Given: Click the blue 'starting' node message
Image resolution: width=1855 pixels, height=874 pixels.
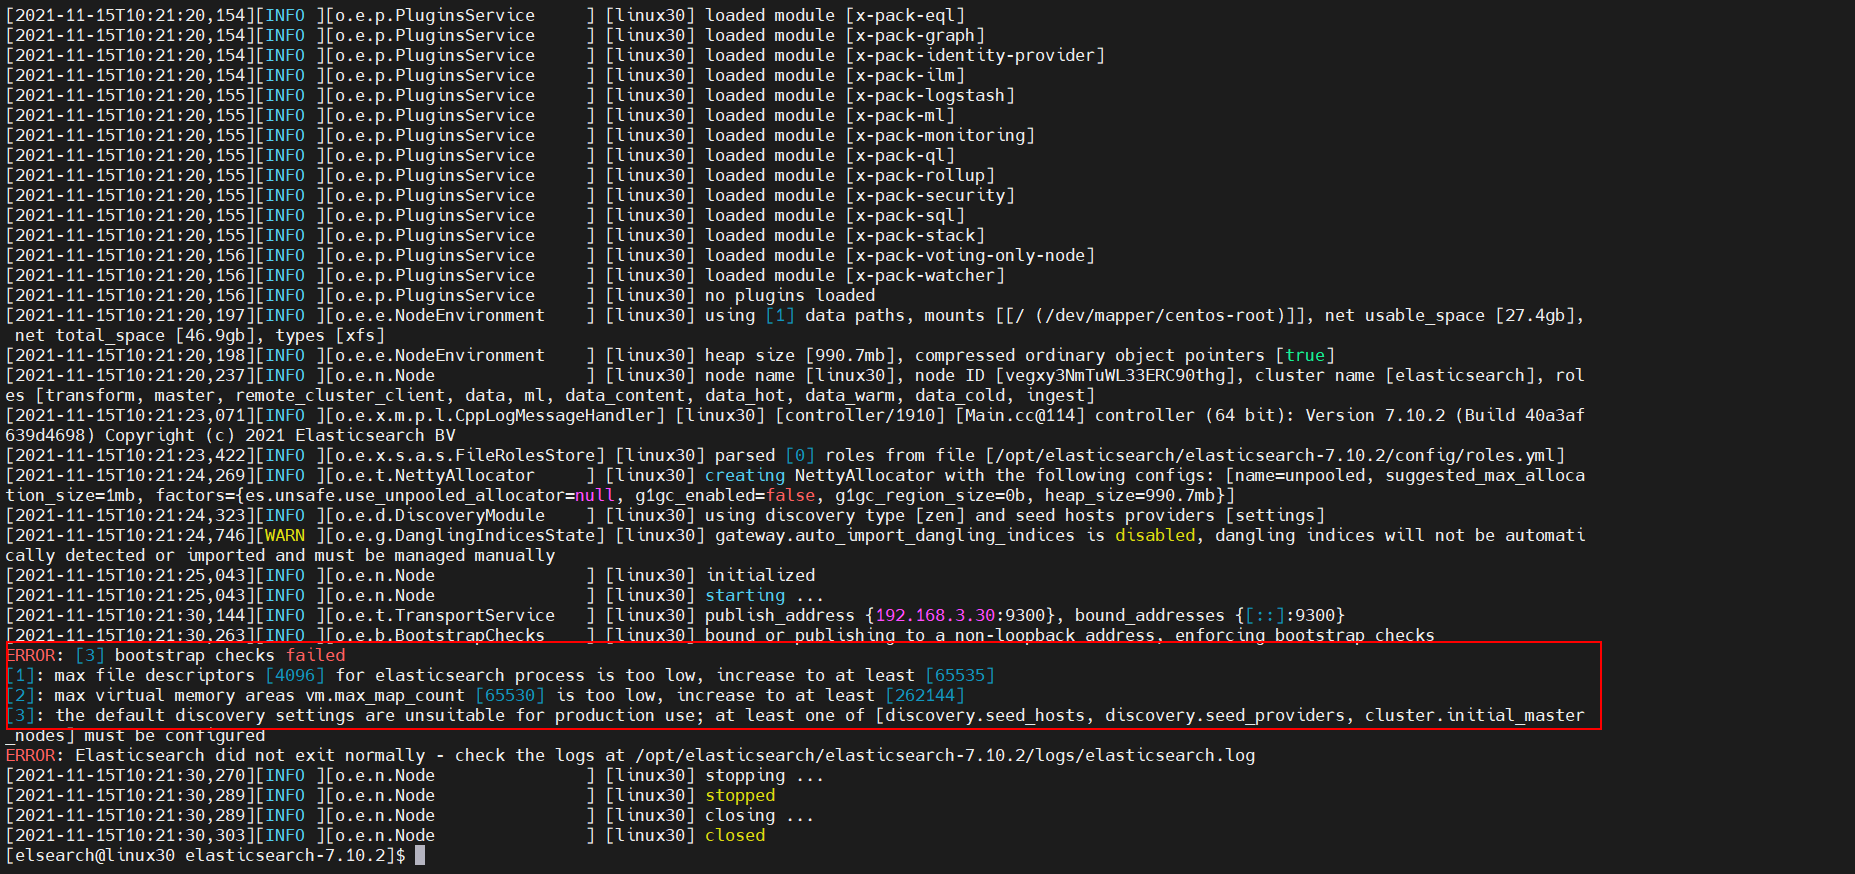Looking at the screenshot, I should tap(745, 595).
